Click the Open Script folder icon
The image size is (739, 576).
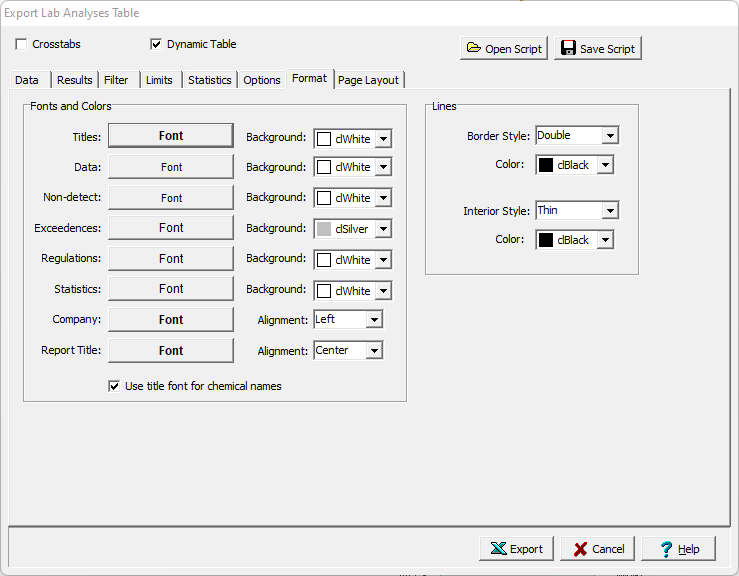473,48
